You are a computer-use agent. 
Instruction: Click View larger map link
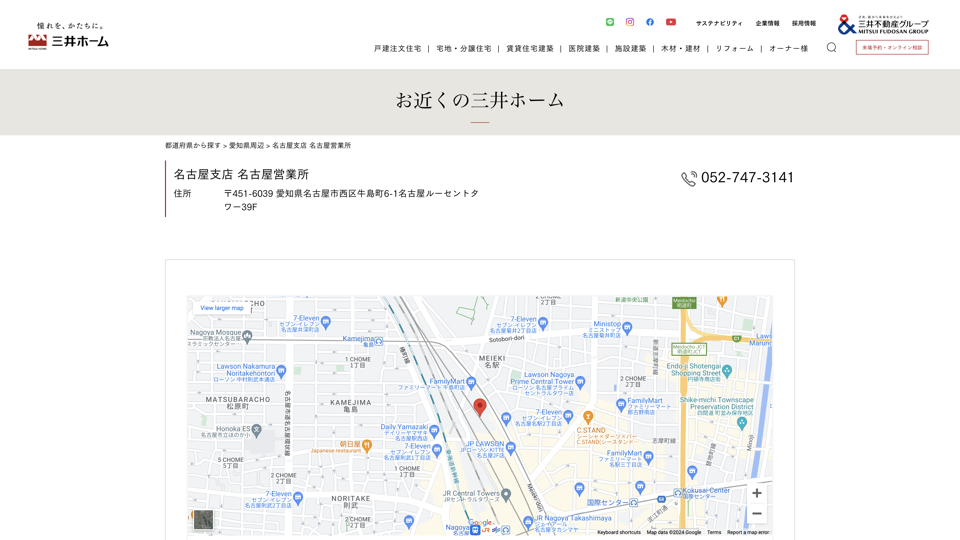(x=222, y=308)
